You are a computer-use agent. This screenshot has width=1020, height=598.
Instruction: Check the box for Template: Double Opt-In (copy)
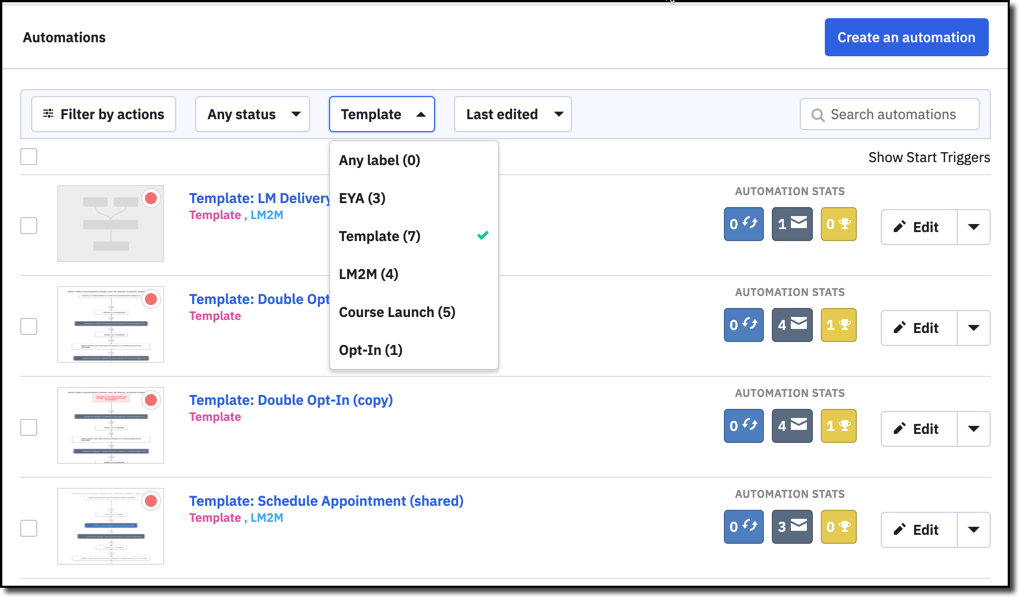click(x=29, y=427)
